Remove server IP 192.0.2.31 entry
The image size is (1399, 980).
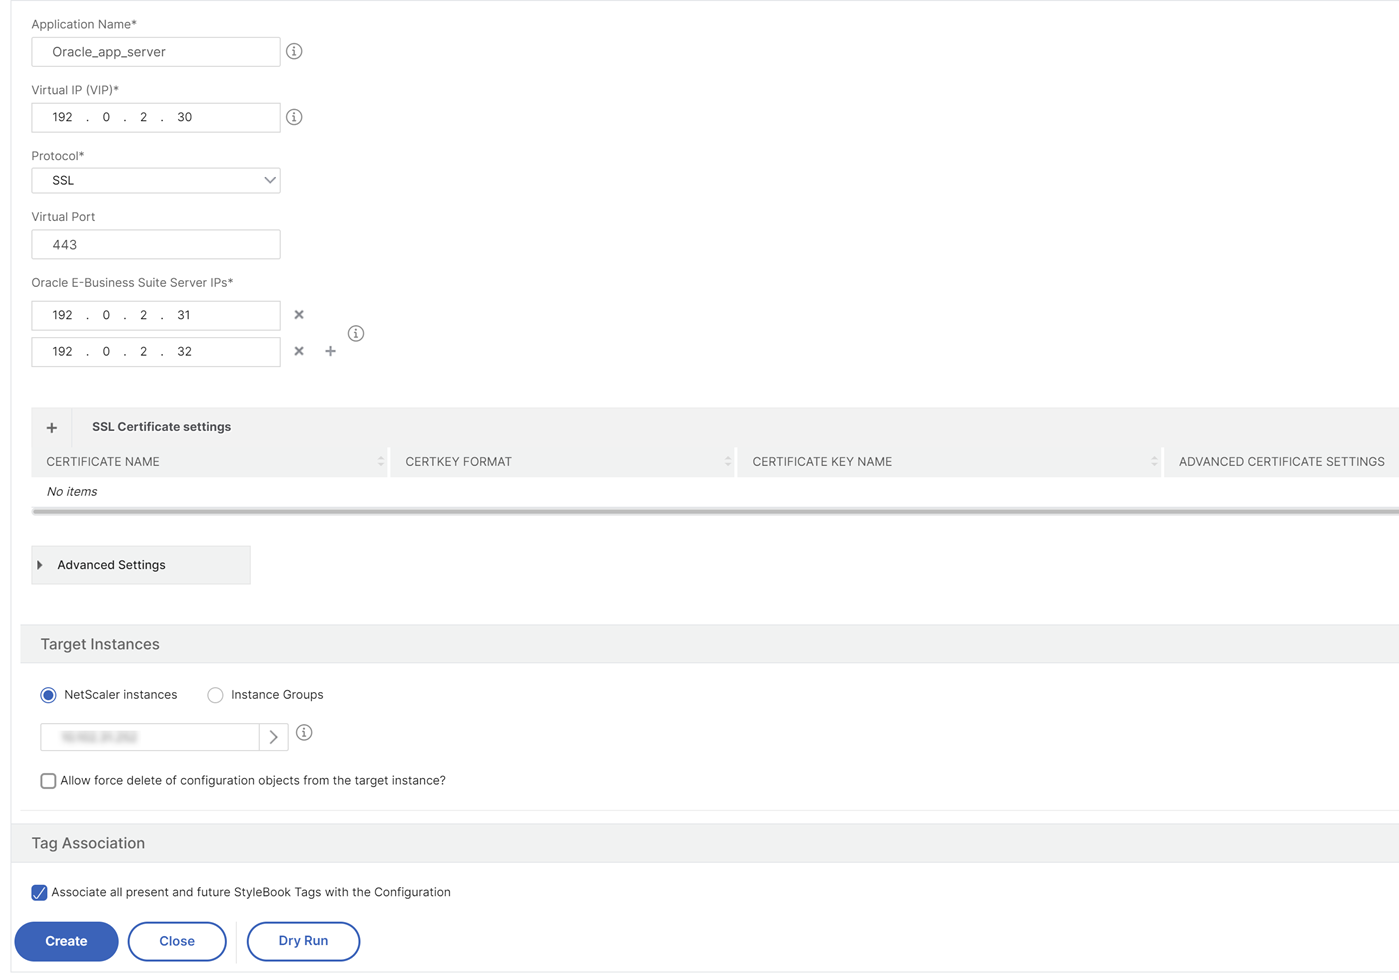pyautogui.click(x=299, y=315)
